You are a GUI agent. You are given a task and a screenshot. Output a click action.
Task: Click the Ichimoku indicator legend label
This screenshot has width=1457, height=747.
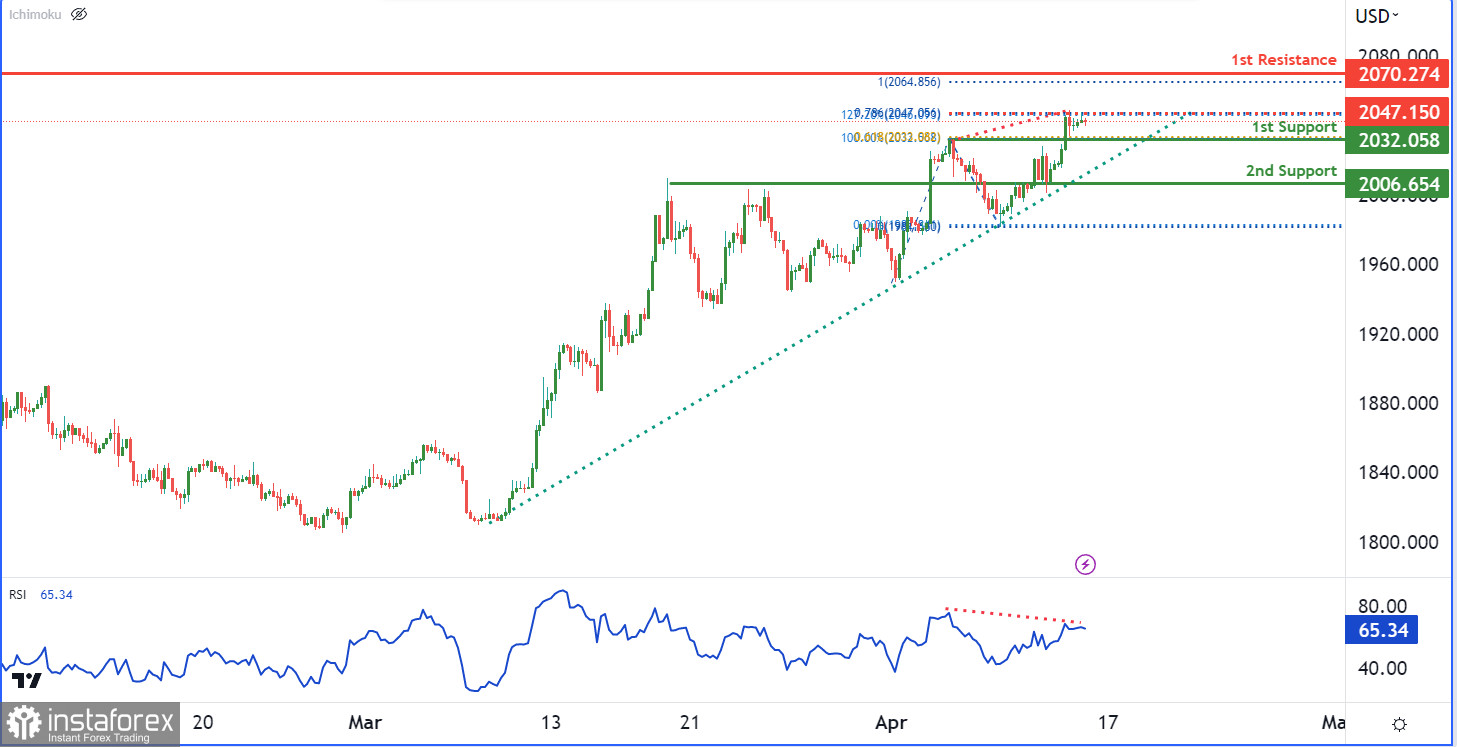(35, 14)
